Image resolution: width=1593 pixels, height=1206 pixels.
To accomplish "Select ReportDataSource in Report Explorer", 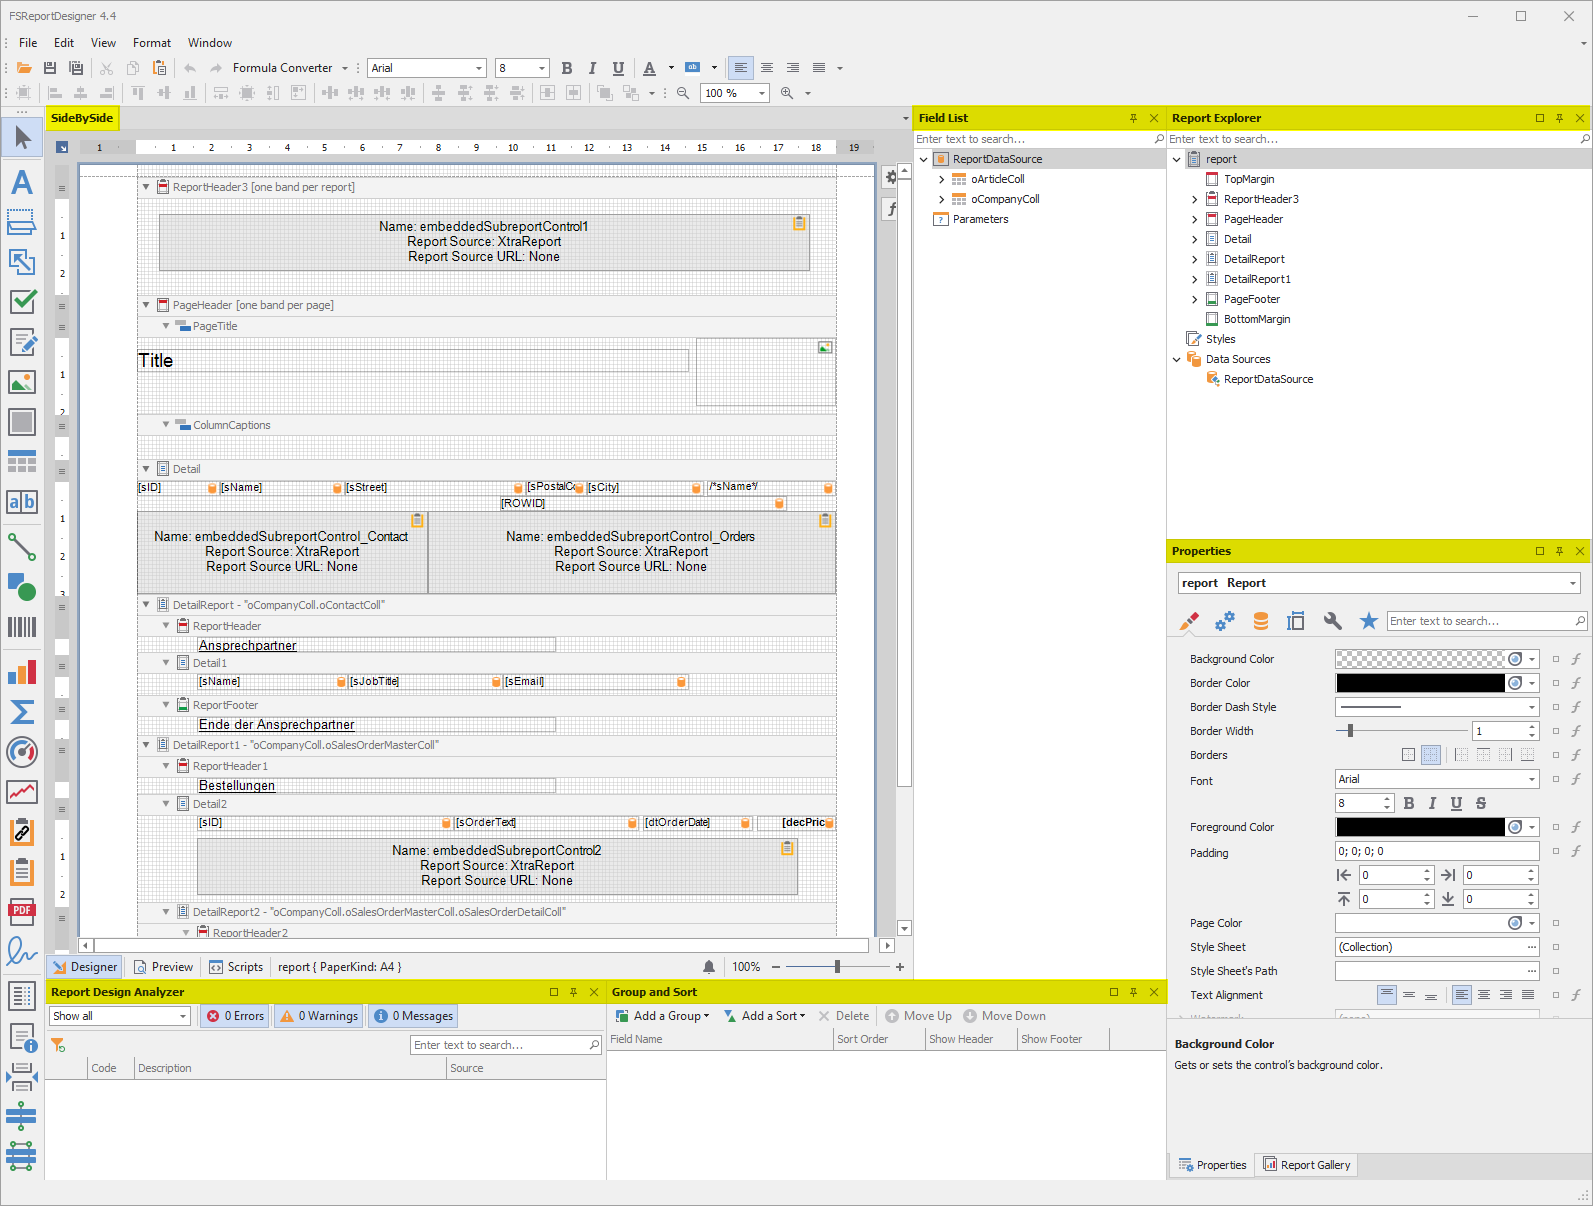I will [x=1268, y=379].
